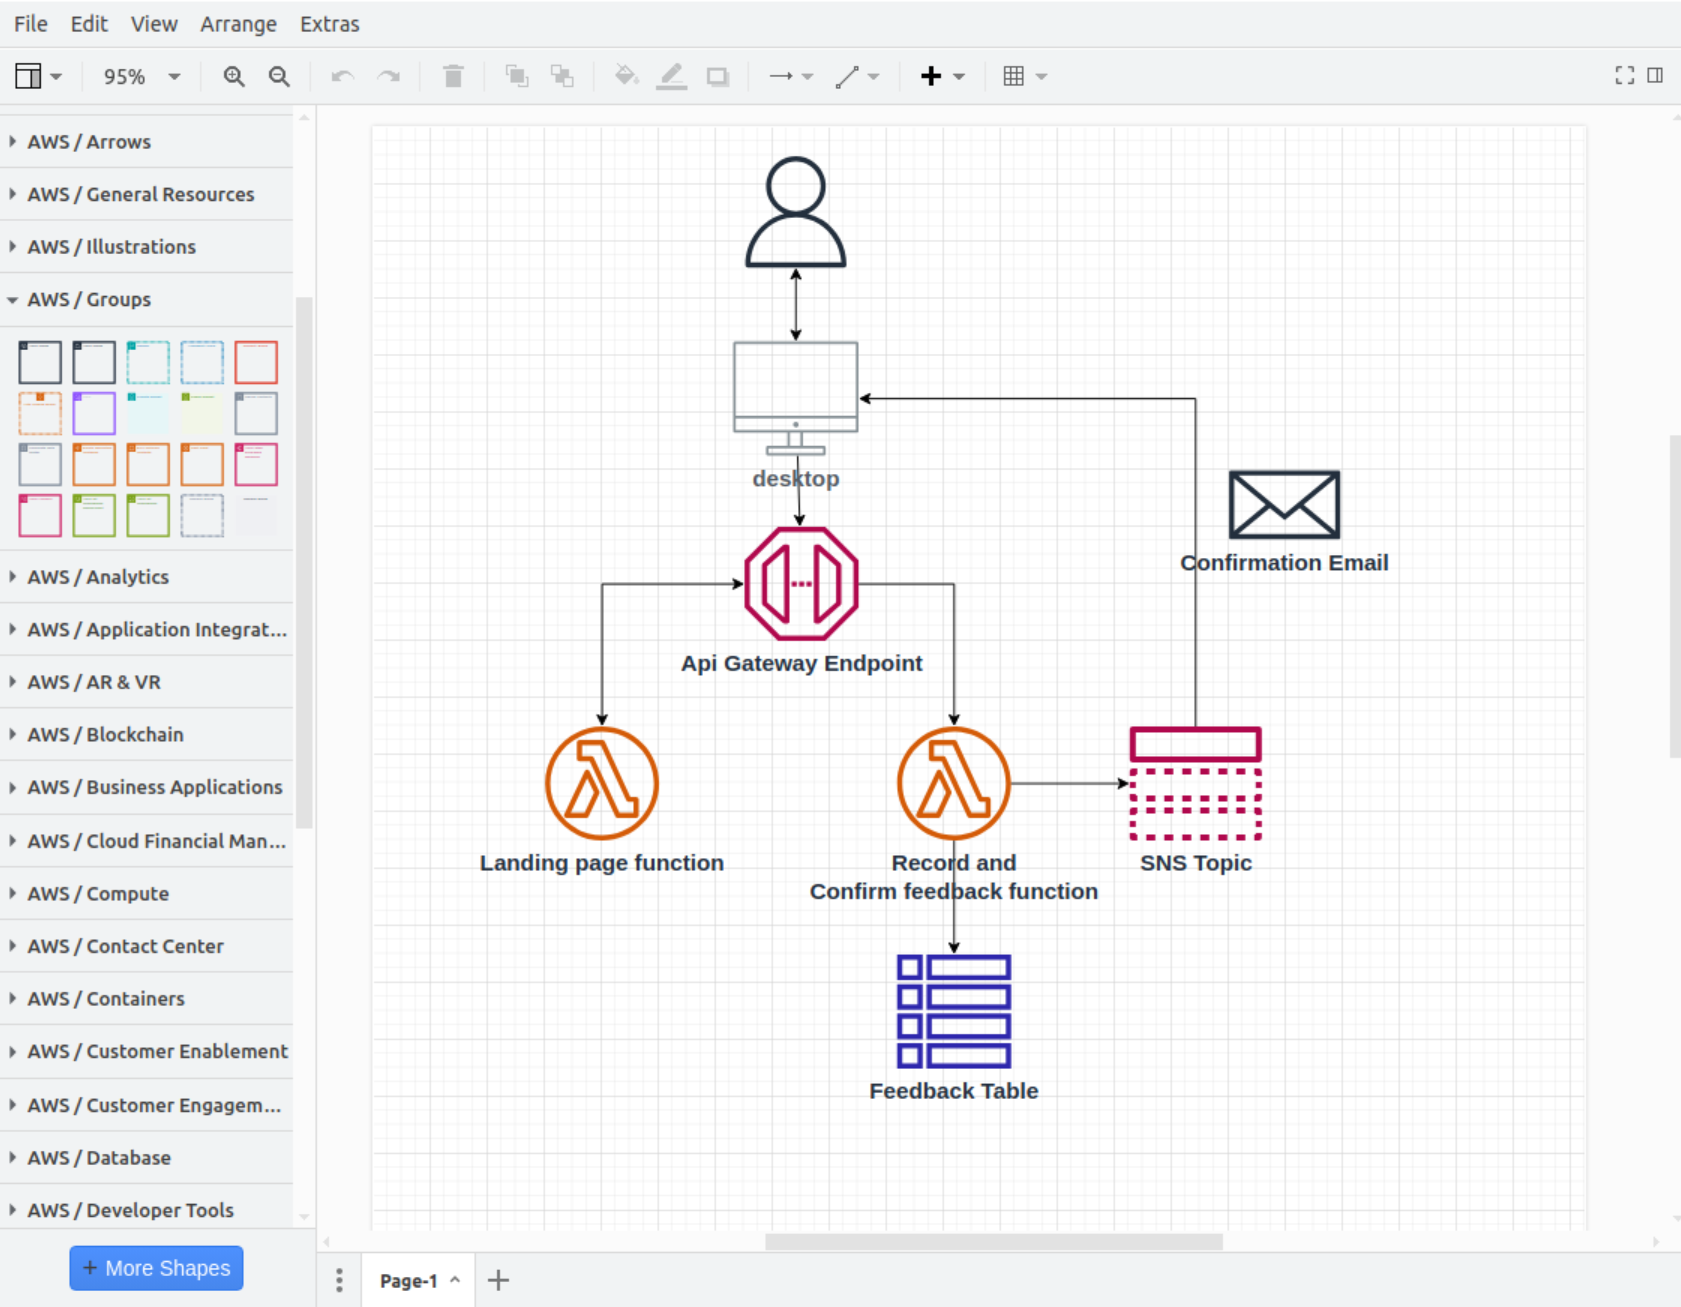Expand AWS / Database category
Image resolution: width=1681 pixels, height=1307 pixels.
146,1158
